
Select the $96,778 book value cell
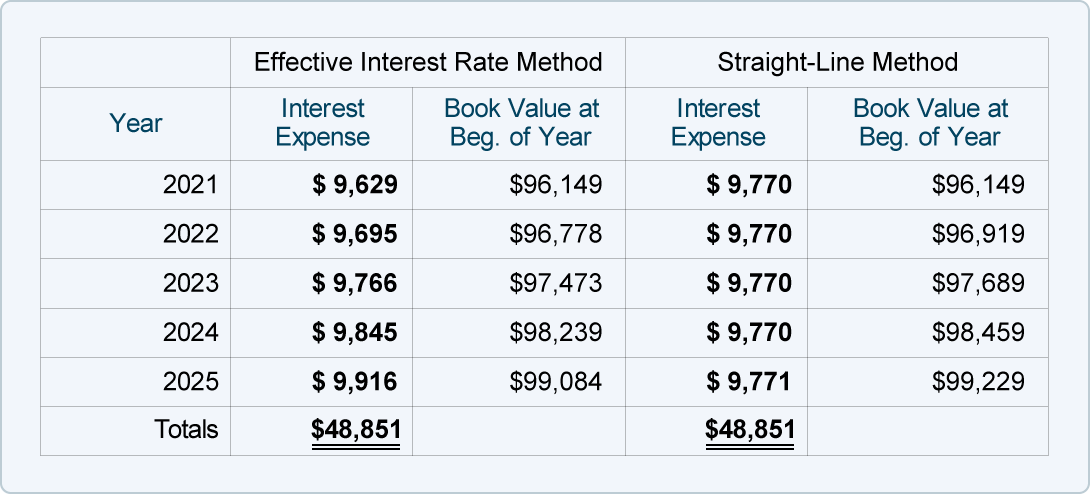[555, 234]
